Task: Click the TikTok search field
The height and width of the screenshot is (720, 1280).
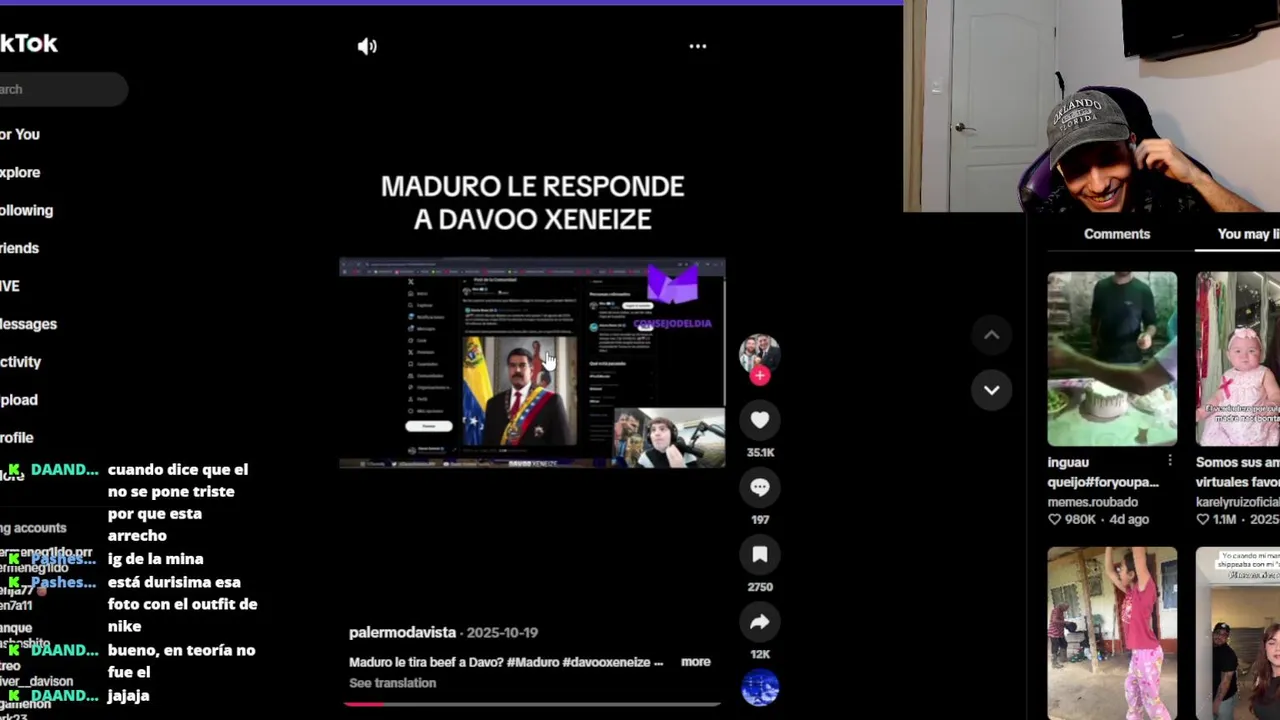Action: pyautogui.click(x=63, y=89)
